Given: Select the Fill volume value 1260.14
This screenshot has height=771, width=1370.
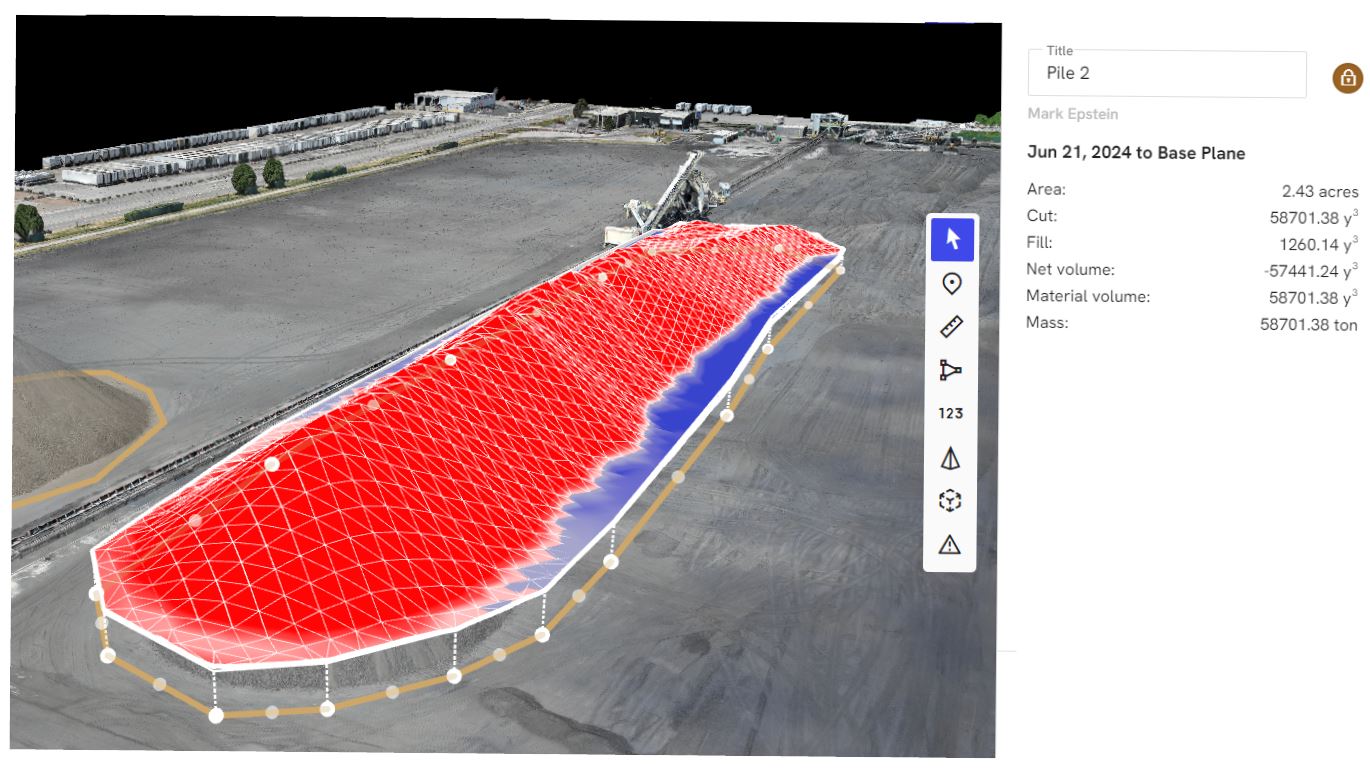Looking at the screenshot, I should tap(1317, 243).
